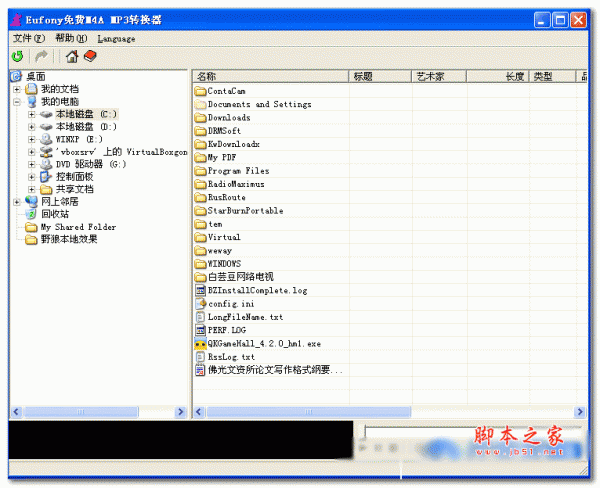Viewport: 600px width, 488px height.
Task: Expand 我的文档 tree node
Action: [17, 90]
